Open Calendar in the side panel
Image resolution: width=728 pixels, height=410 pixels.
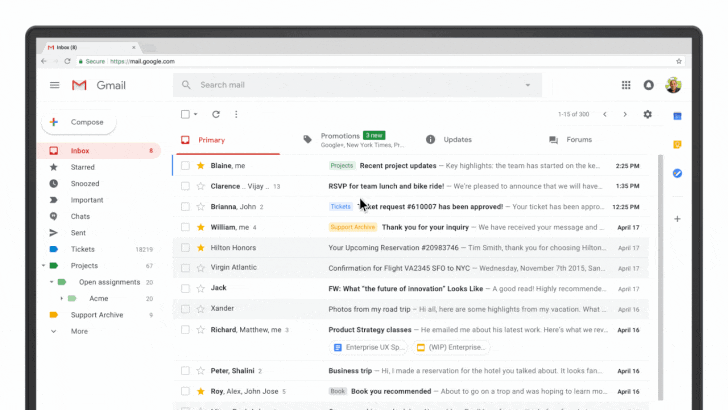[677, 116]
